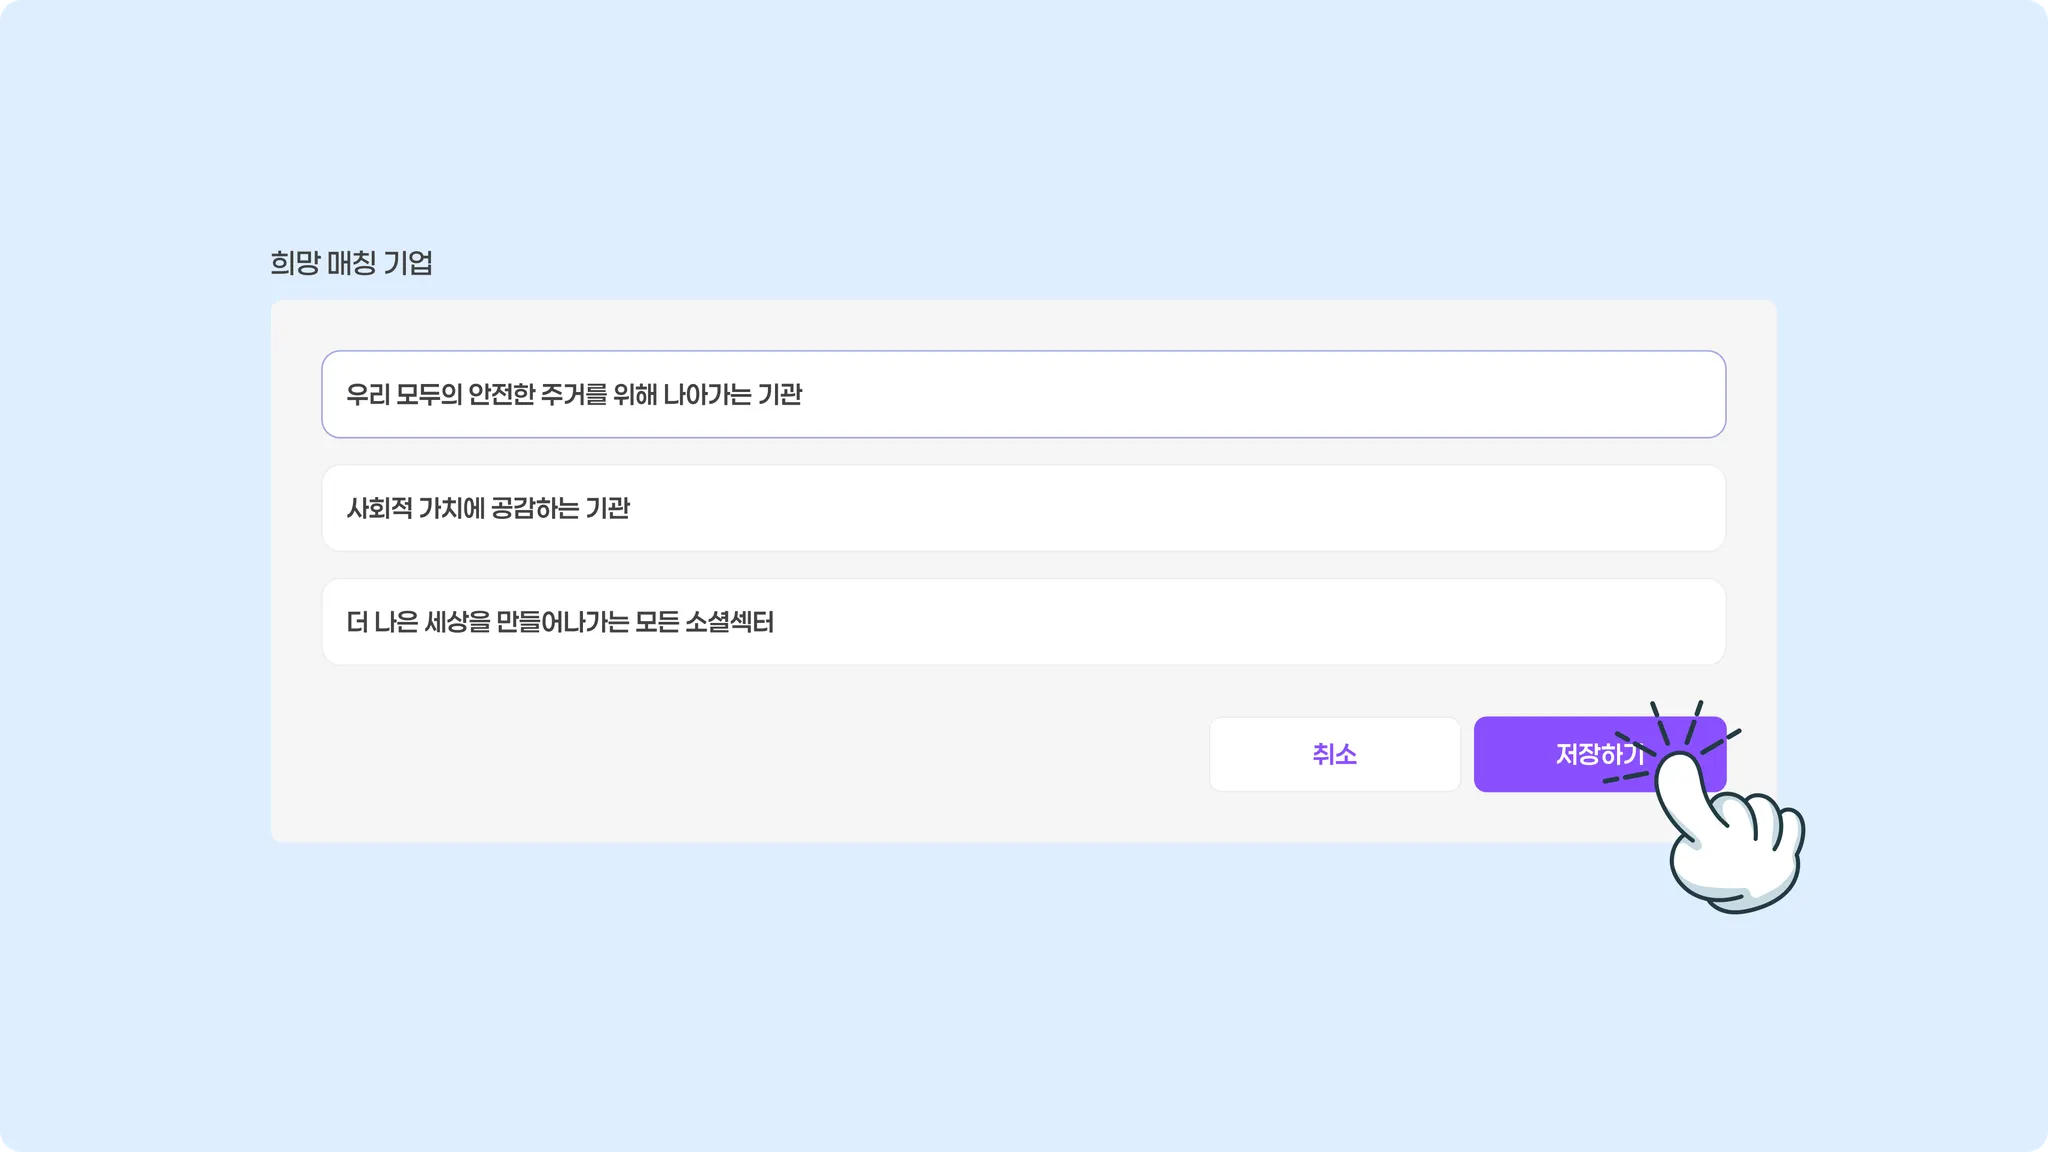The image size is (2048, 1152).
Task: Cancel the matching company selection
Action: 1334,754
